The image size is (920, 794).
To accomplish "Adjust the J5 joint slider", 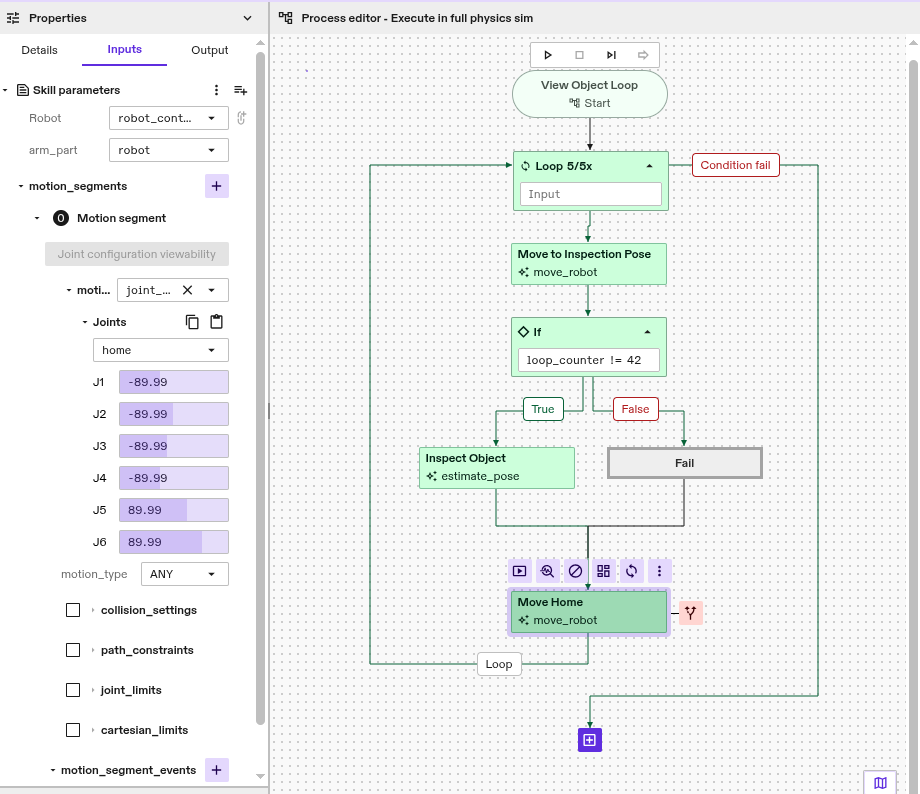I will pyautogui.click(x=173, y=510).
